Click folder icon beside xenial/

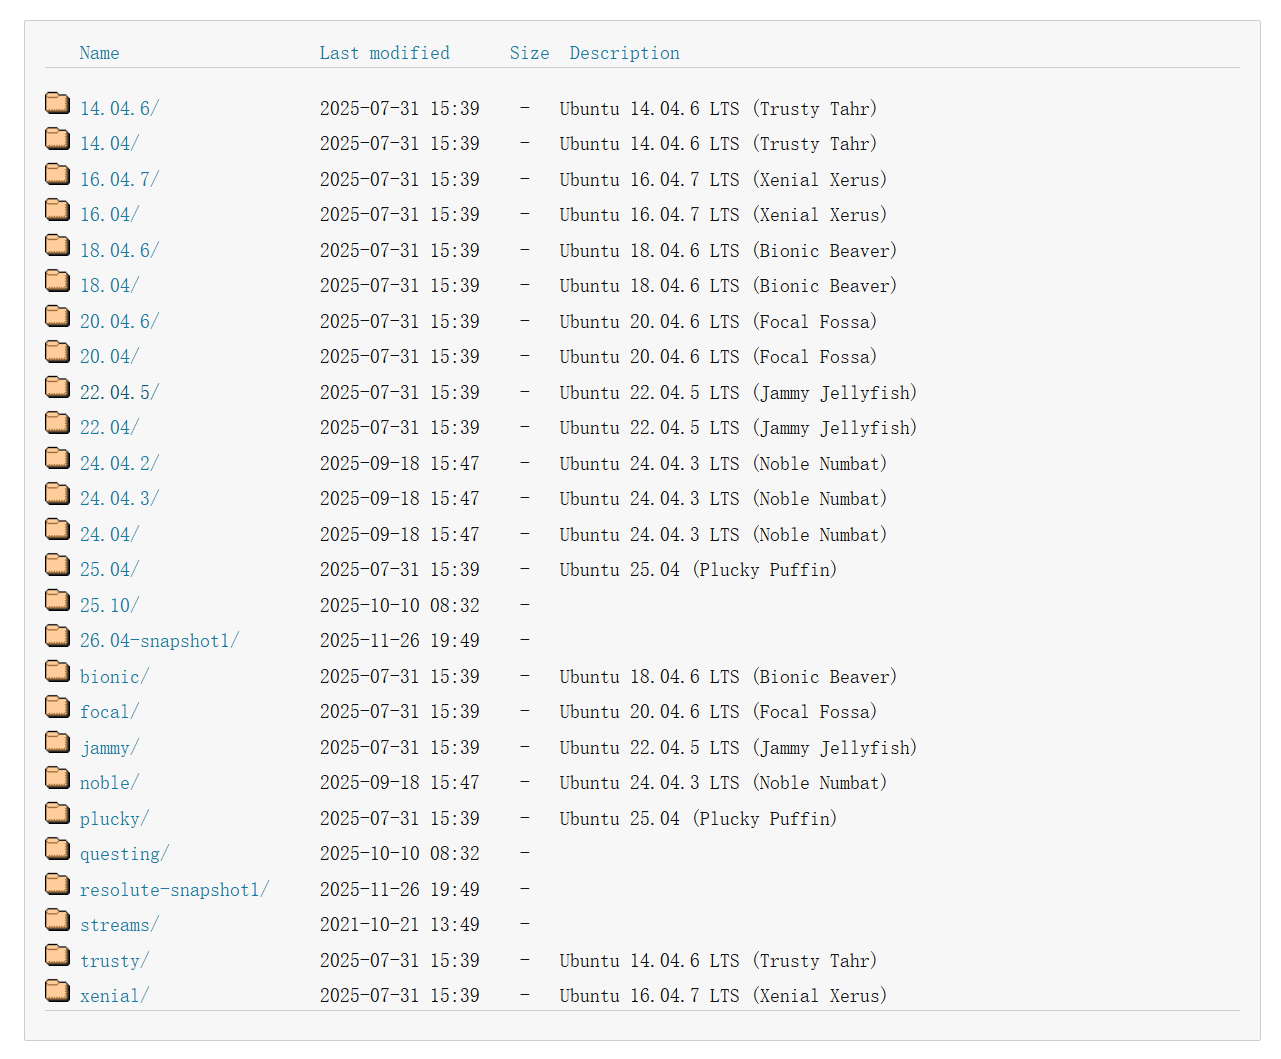(x=58, y=990)
